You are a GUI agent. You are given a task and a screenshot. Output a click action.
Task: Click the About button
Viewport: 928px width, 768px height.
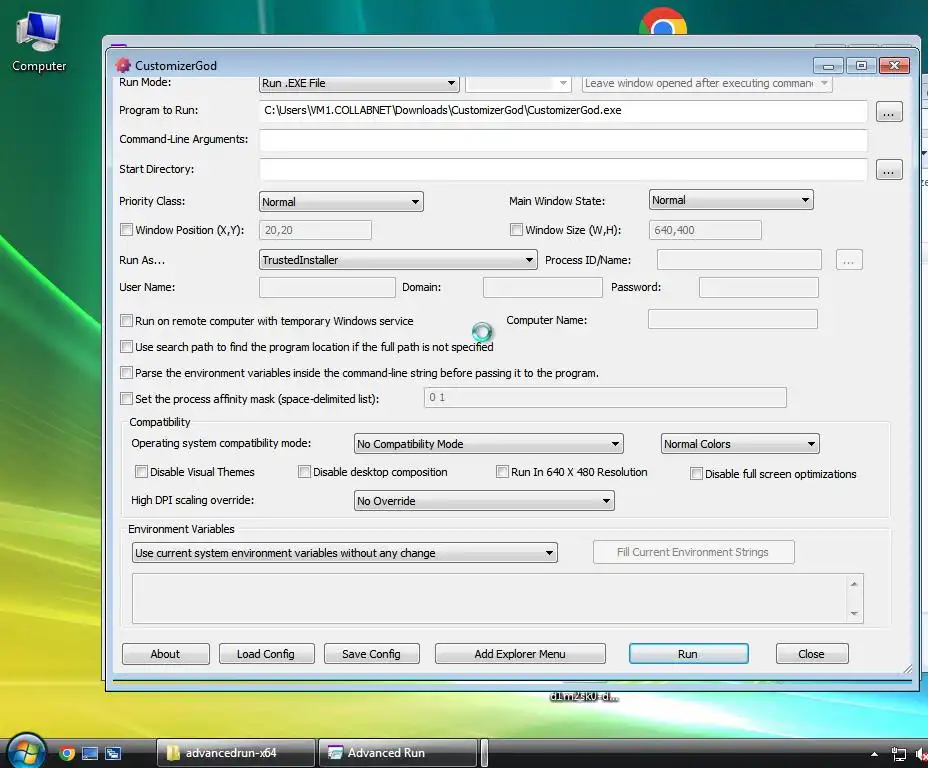[x=165, y=654]
